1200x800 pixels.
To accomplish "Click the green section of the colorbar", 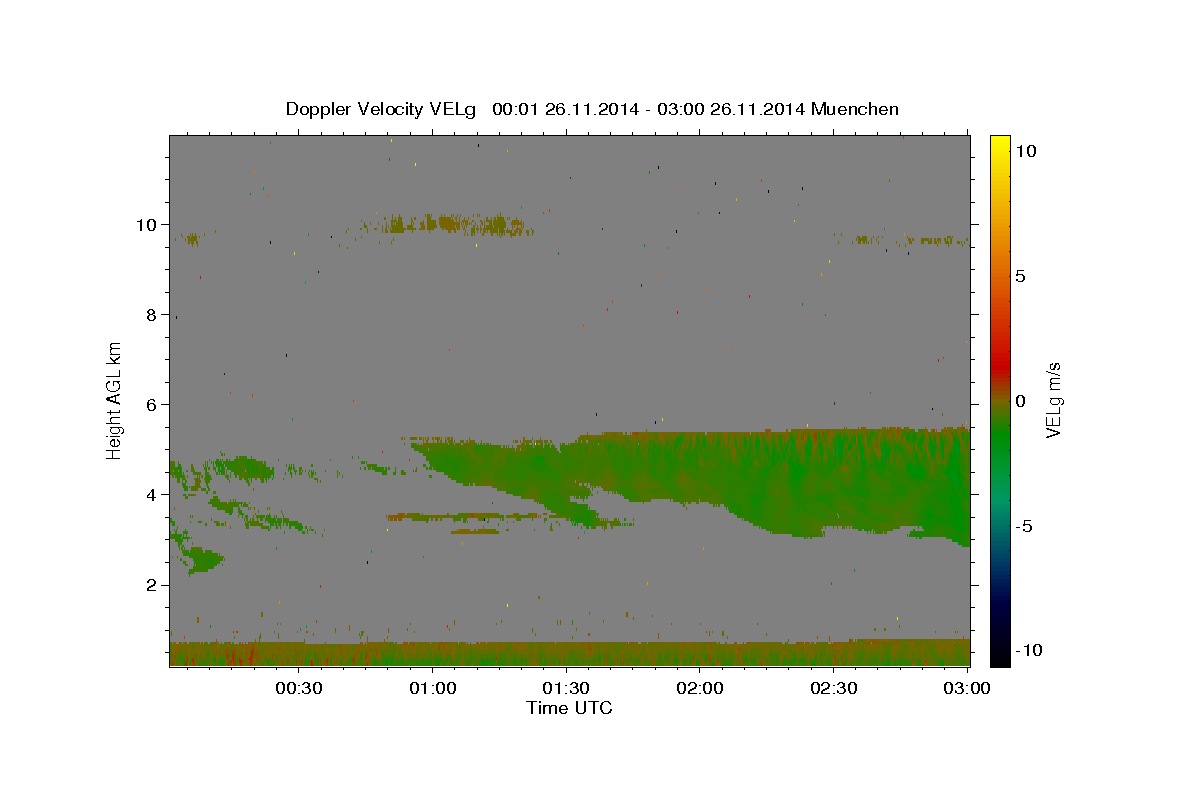I will point(1000,440).
